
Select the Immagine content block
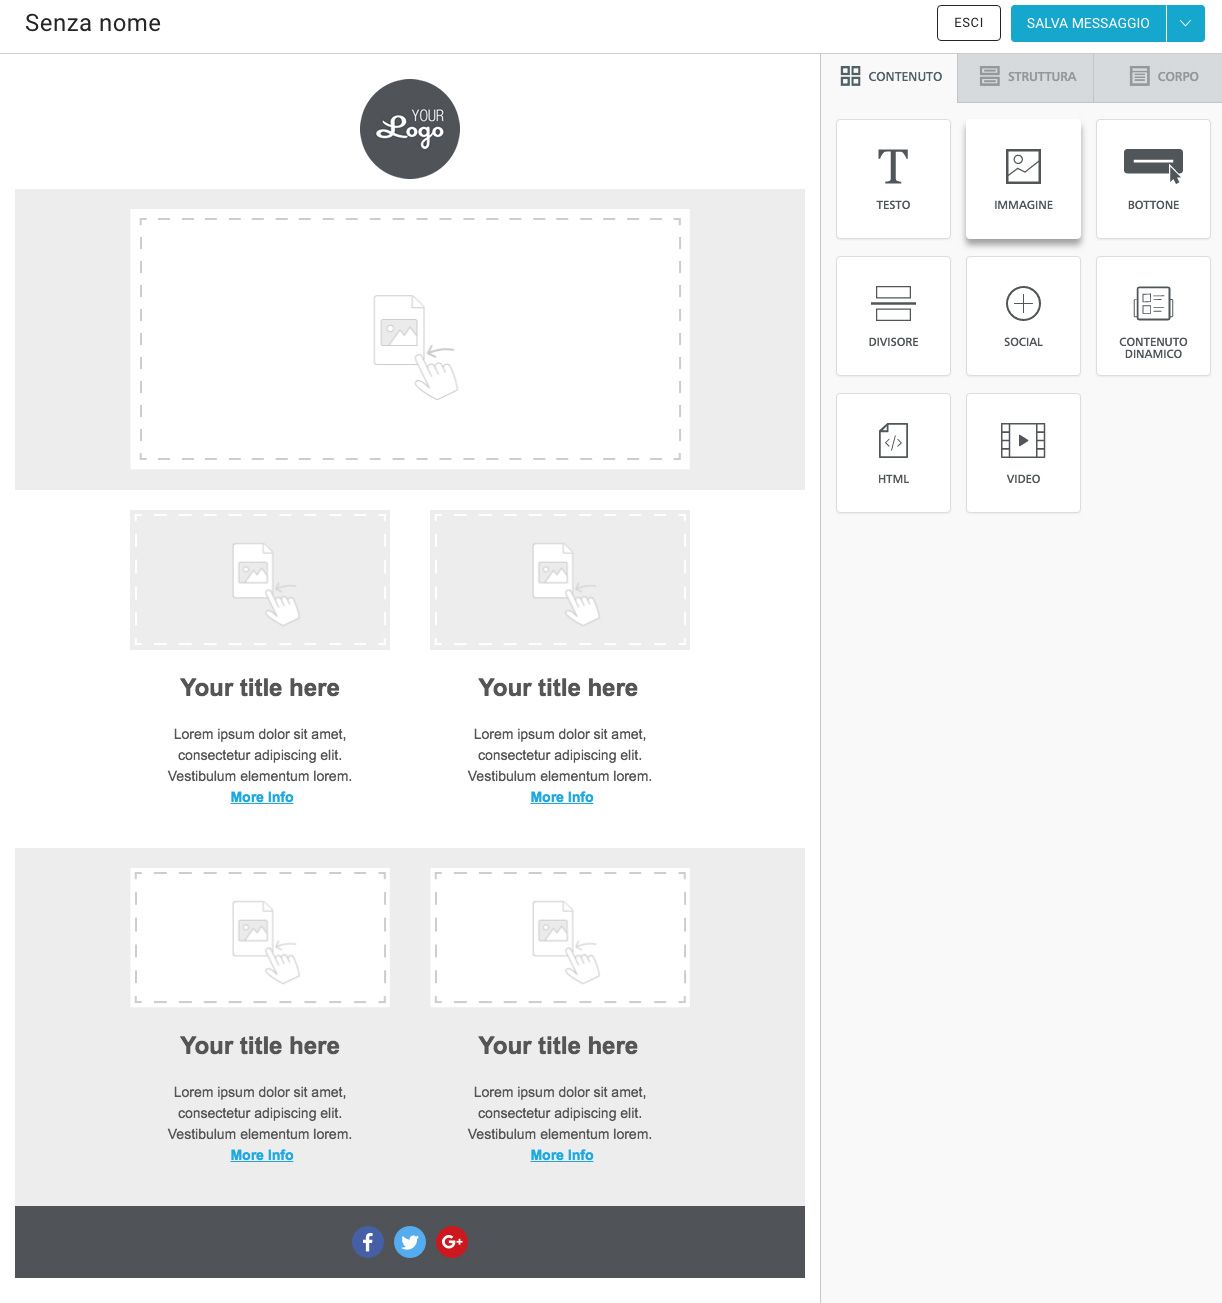pyautogui.click(x=1023, y=179)
